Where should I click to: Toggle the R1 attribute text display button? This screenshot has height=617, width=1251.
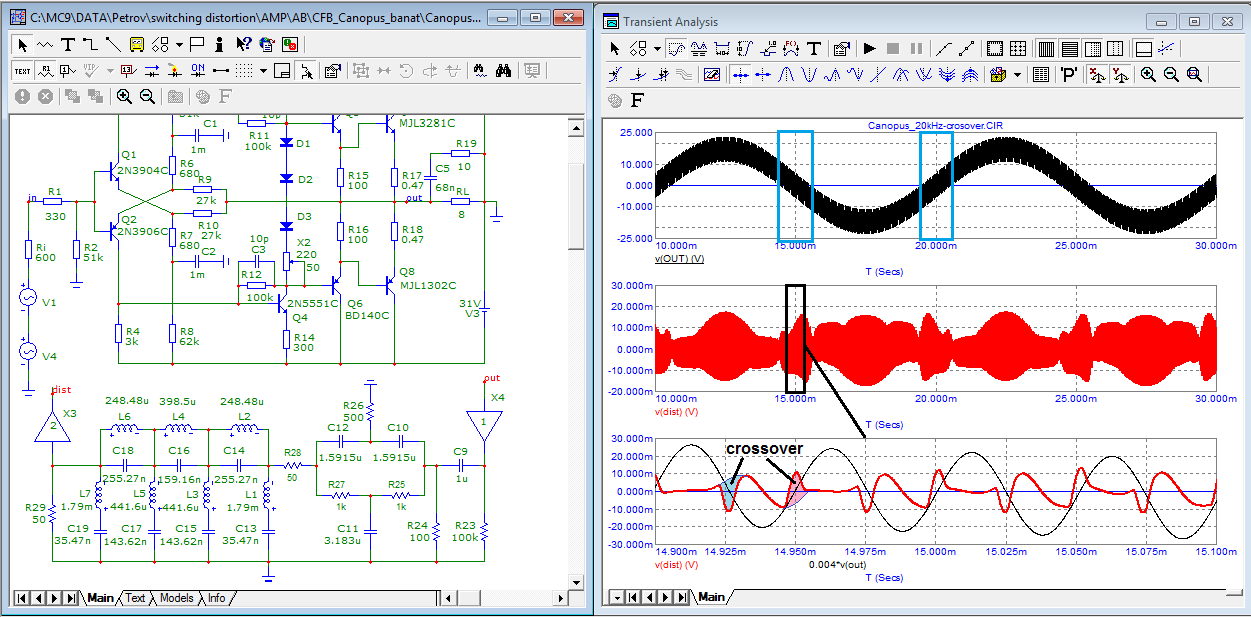[45, 70]
